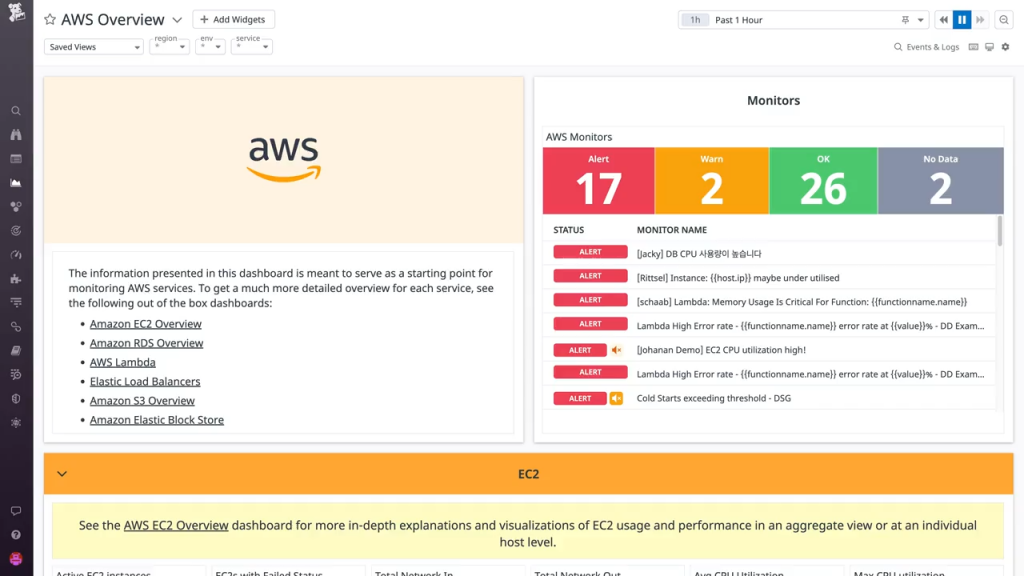Click the zoom-out magnifier icon
The image size is (1024, 576).
(x=1003, y=19)
